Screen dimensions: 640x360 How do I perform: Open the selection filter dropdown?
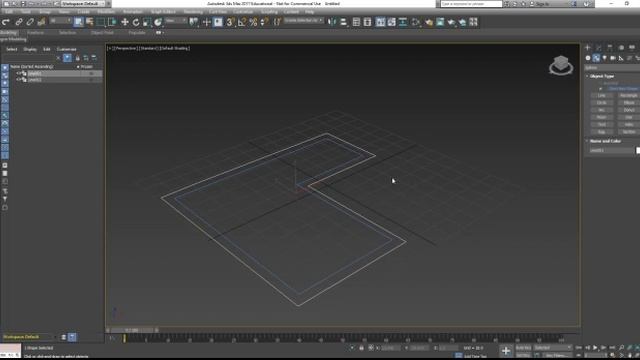coord(60,21)
